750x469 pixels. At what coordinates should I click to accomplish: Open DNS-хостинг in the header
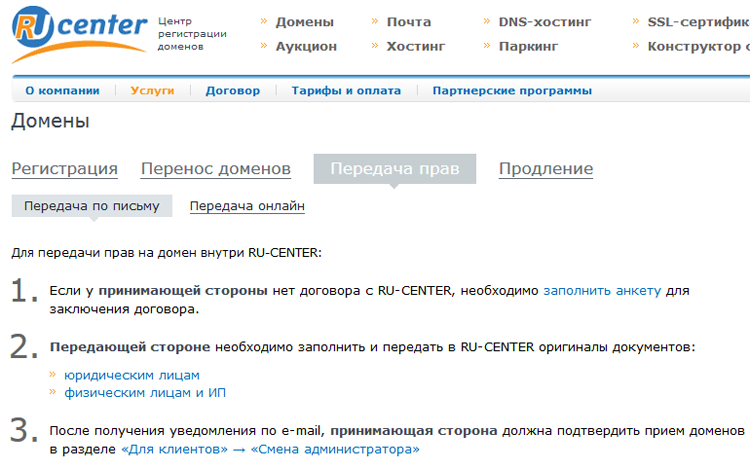click(545, 22)
